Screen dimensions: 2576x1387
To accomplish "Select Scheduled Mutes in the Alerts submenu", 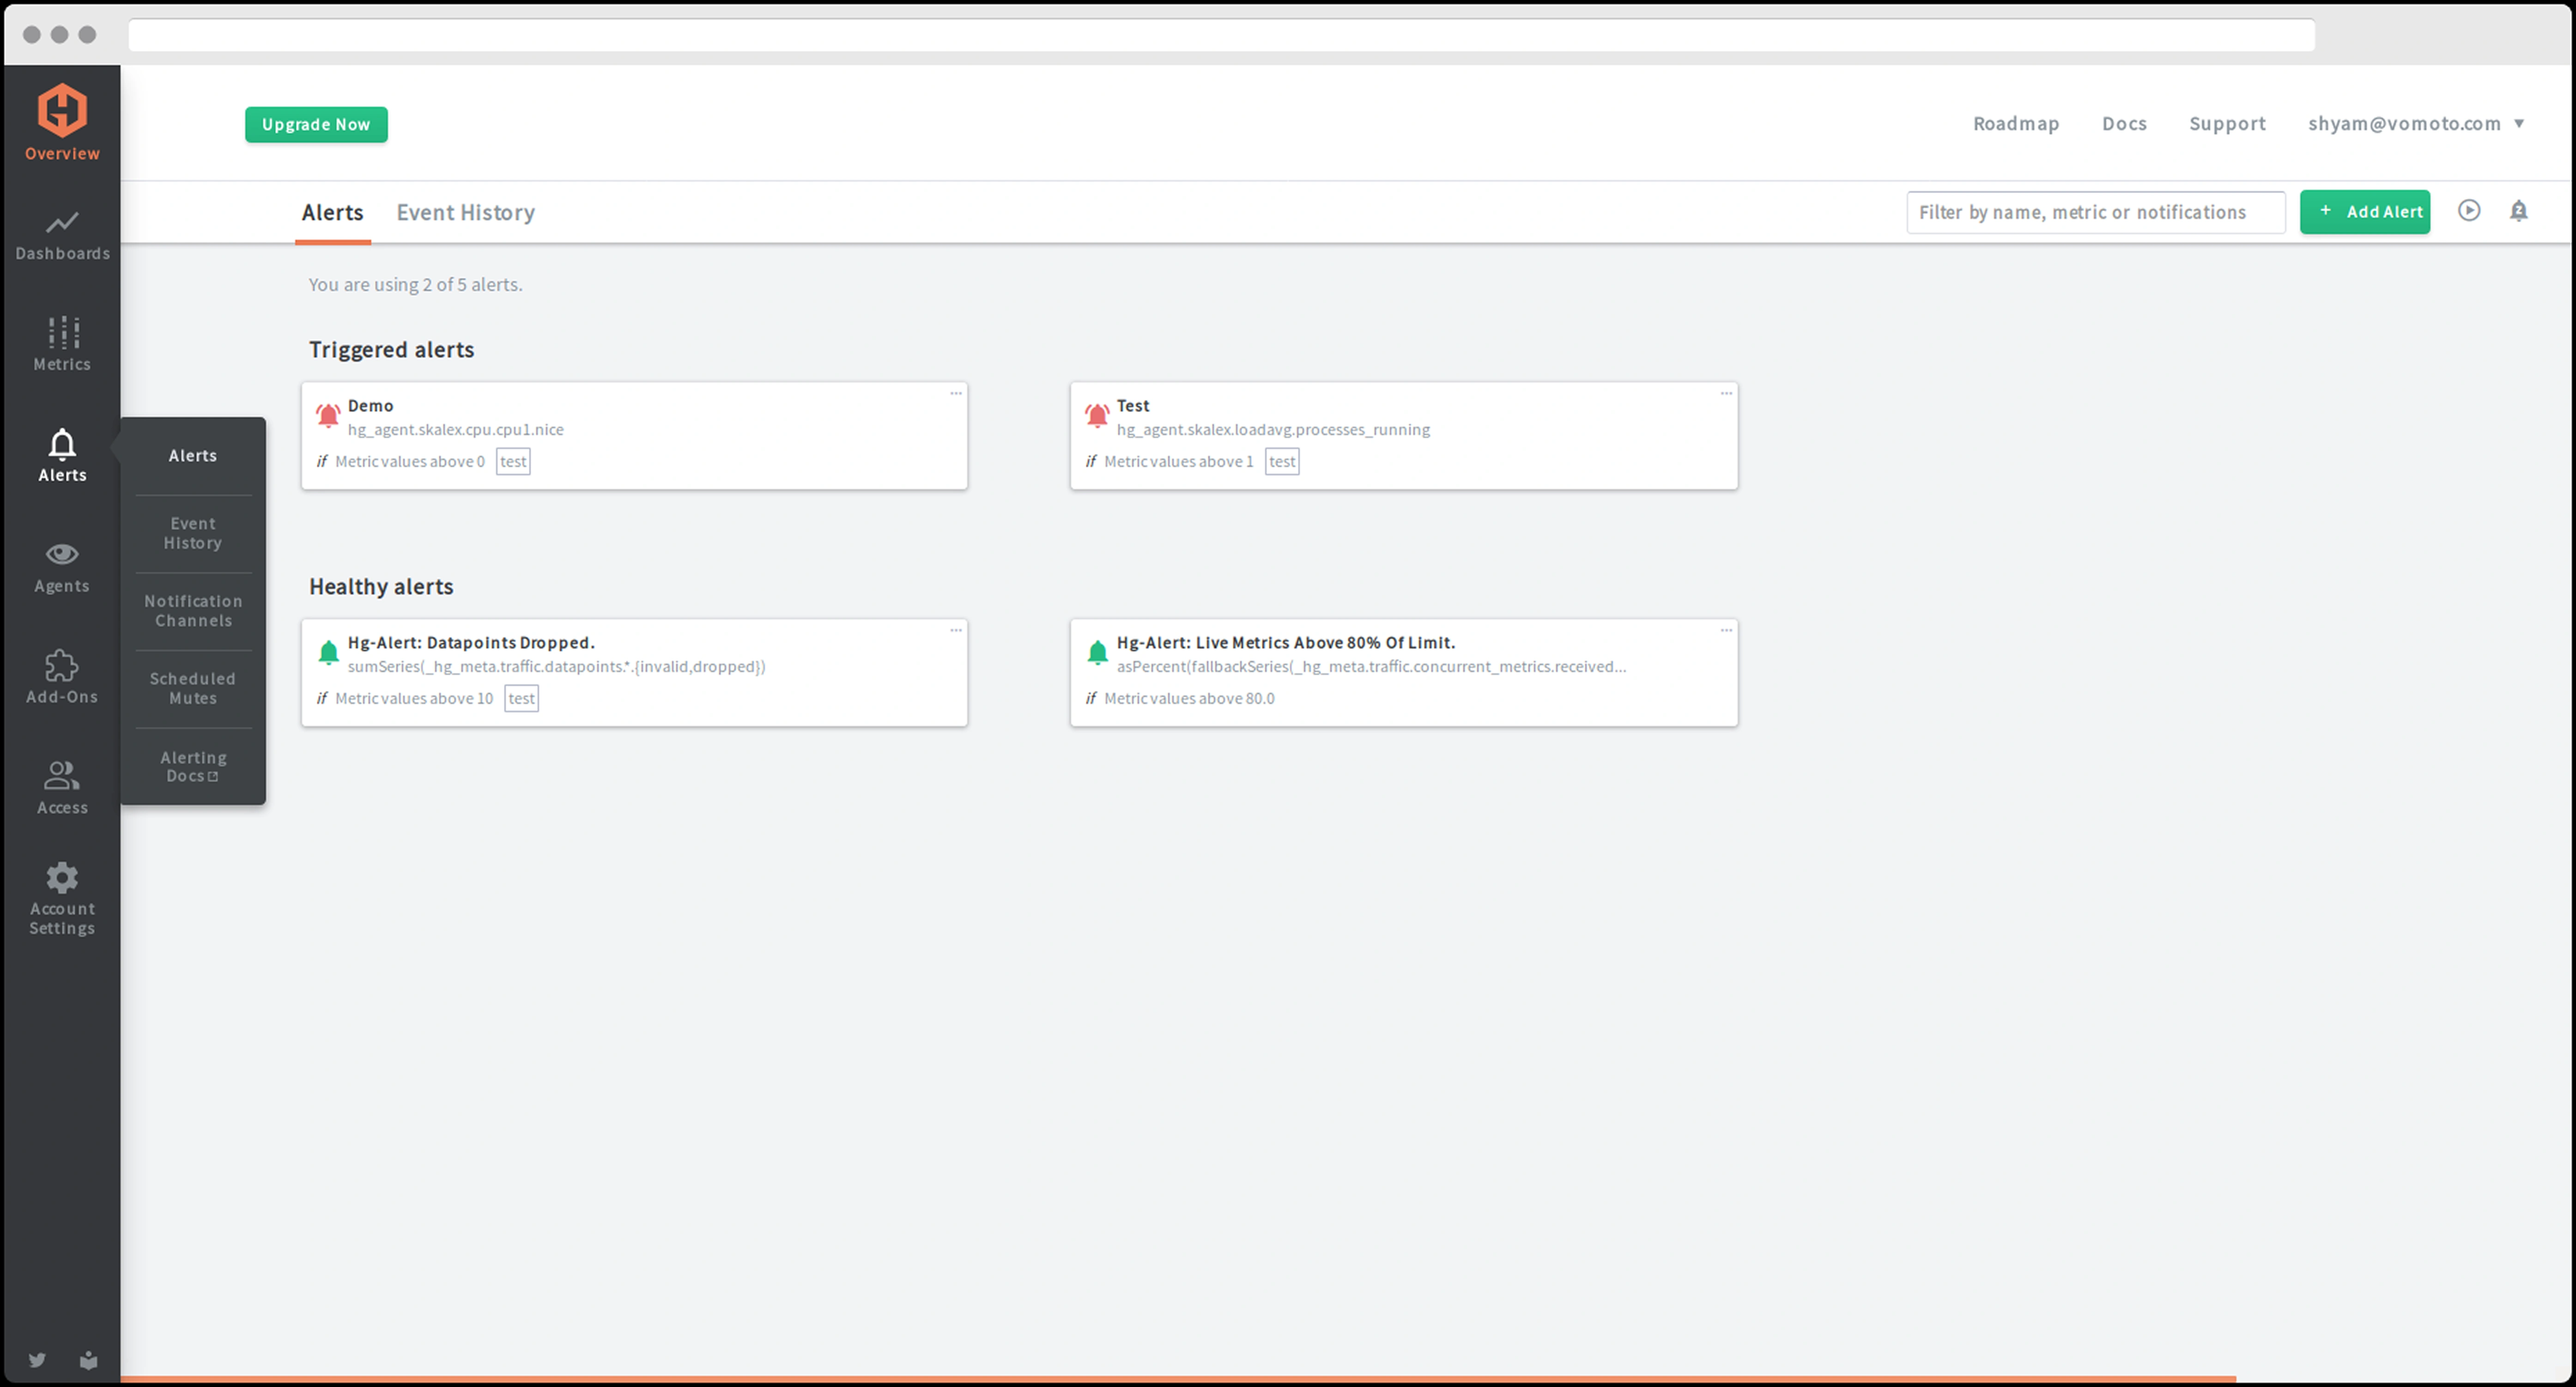I will 193,688.
